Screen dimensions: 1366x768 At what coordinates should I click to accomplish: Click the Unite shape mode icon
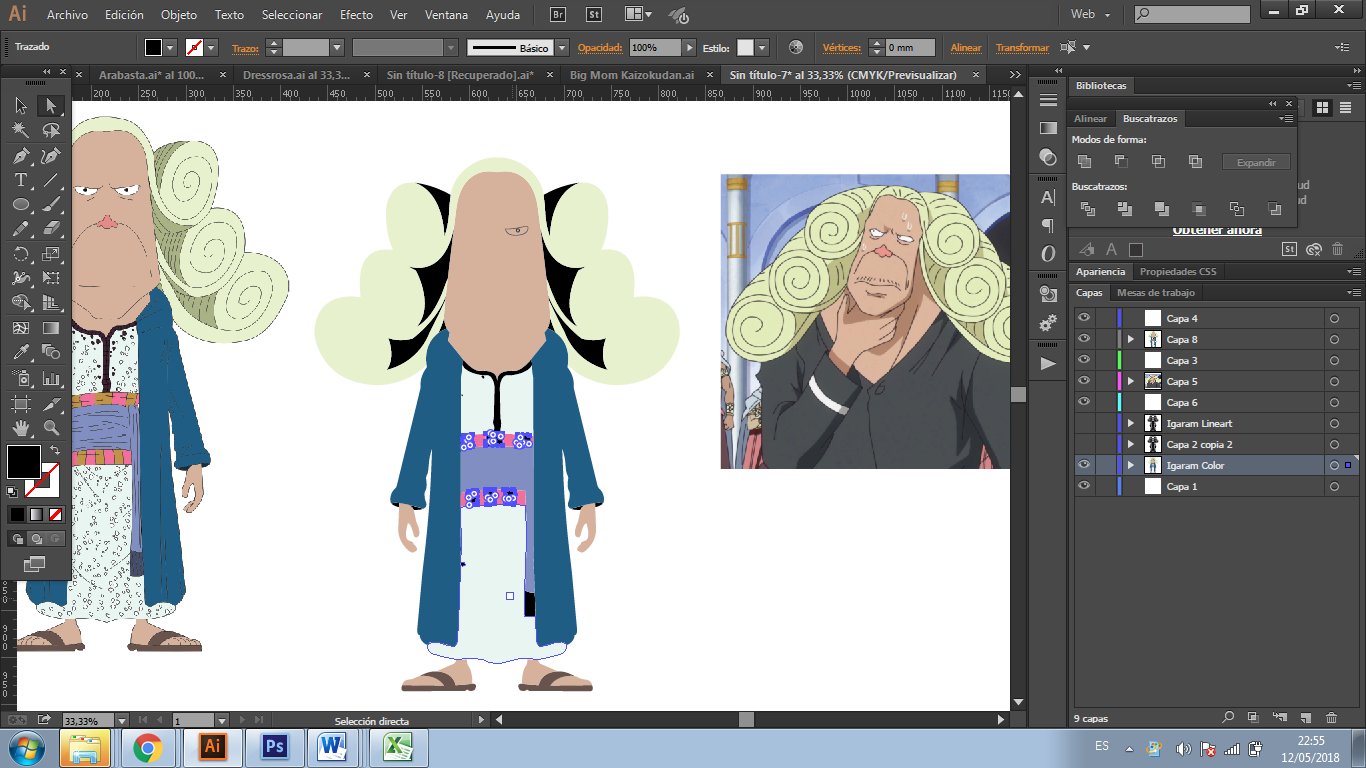(1085, 162)
